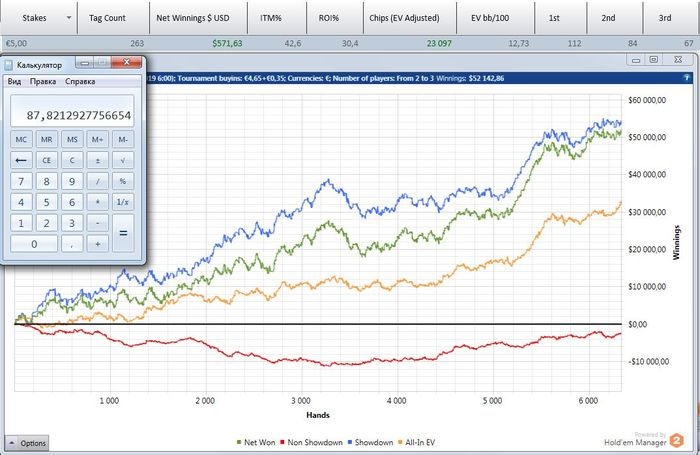Close the Calculator window
The image size is (700, 455).
[x=126, y=63]
